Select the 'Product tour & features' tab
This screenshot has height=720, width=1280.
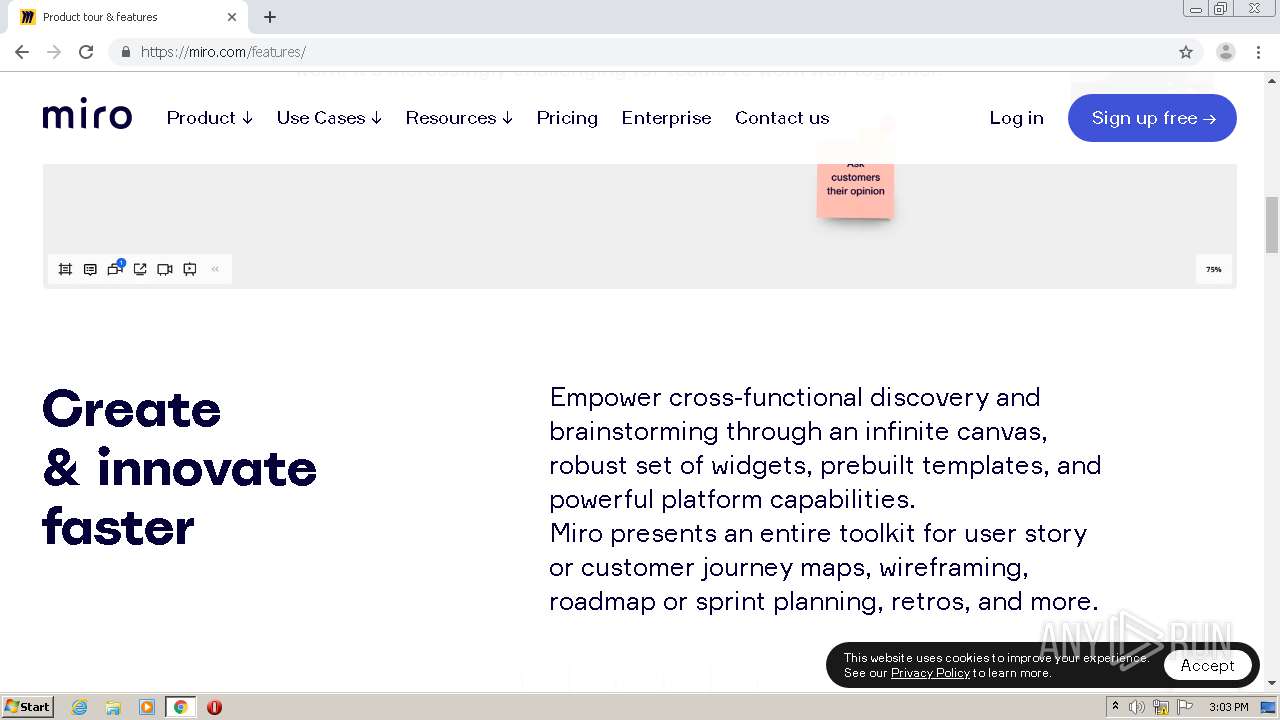pos(128,17)
